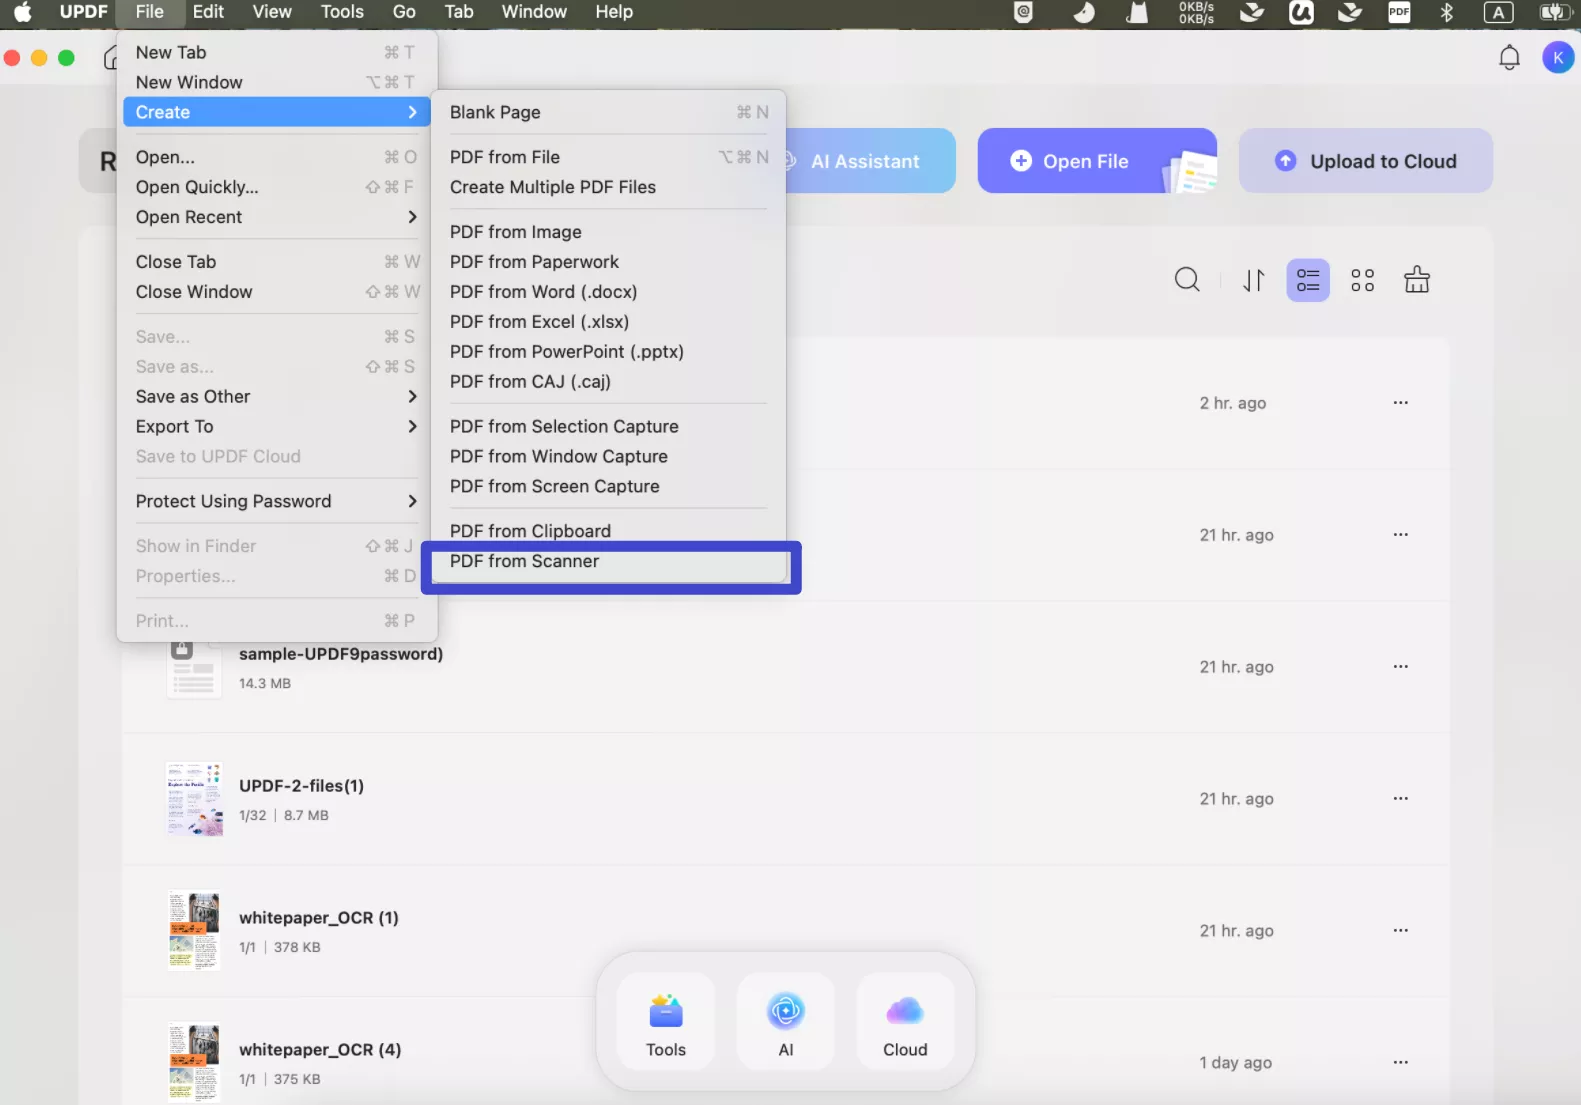Open more options for UPDF-2-files(1)
Screen dimensions: 1581x1105
[x=1400, y=799]
